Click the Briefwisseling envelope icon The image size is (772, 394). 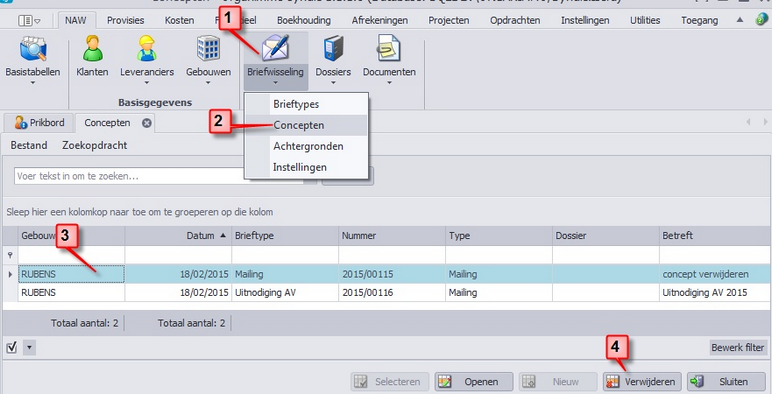[276, 48]
